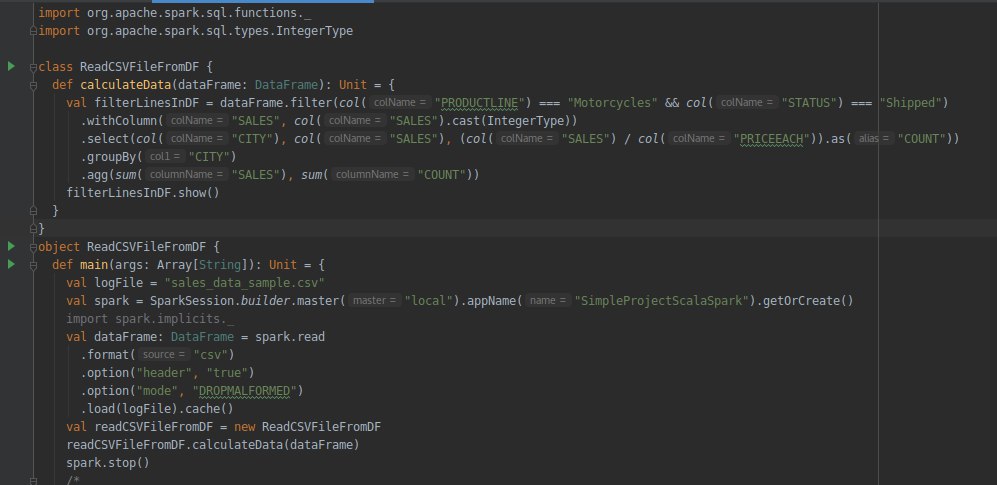Click the "COUNT" alias string in select
Screen dimensions: 997x485
pos(923,139)
